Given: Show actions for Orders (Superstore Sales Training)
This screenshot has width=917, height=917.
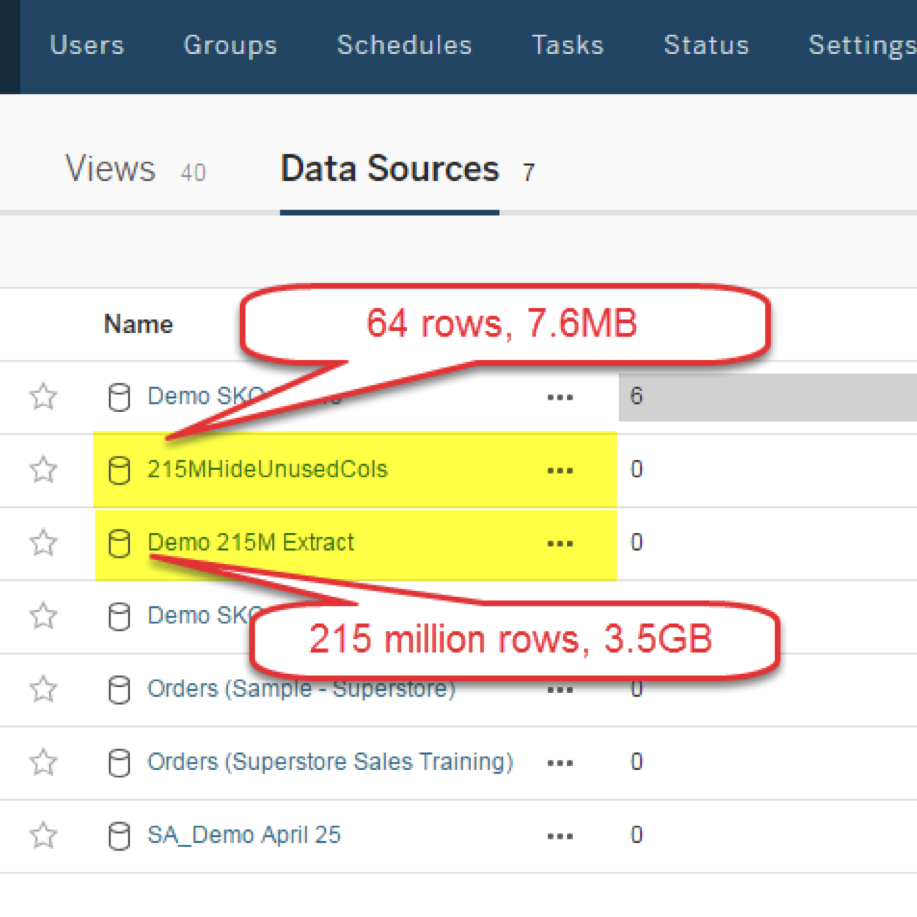Looking at the screenshot, I should pyautogui.click(x=560, y=762).
